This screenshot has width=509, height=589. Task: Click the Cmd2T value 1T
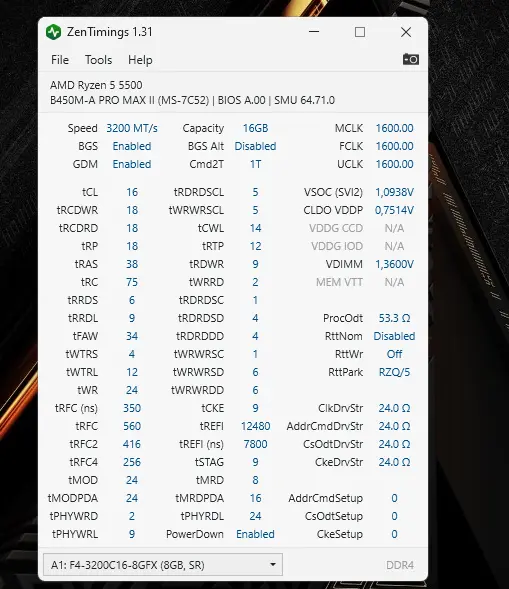(255, 164)
